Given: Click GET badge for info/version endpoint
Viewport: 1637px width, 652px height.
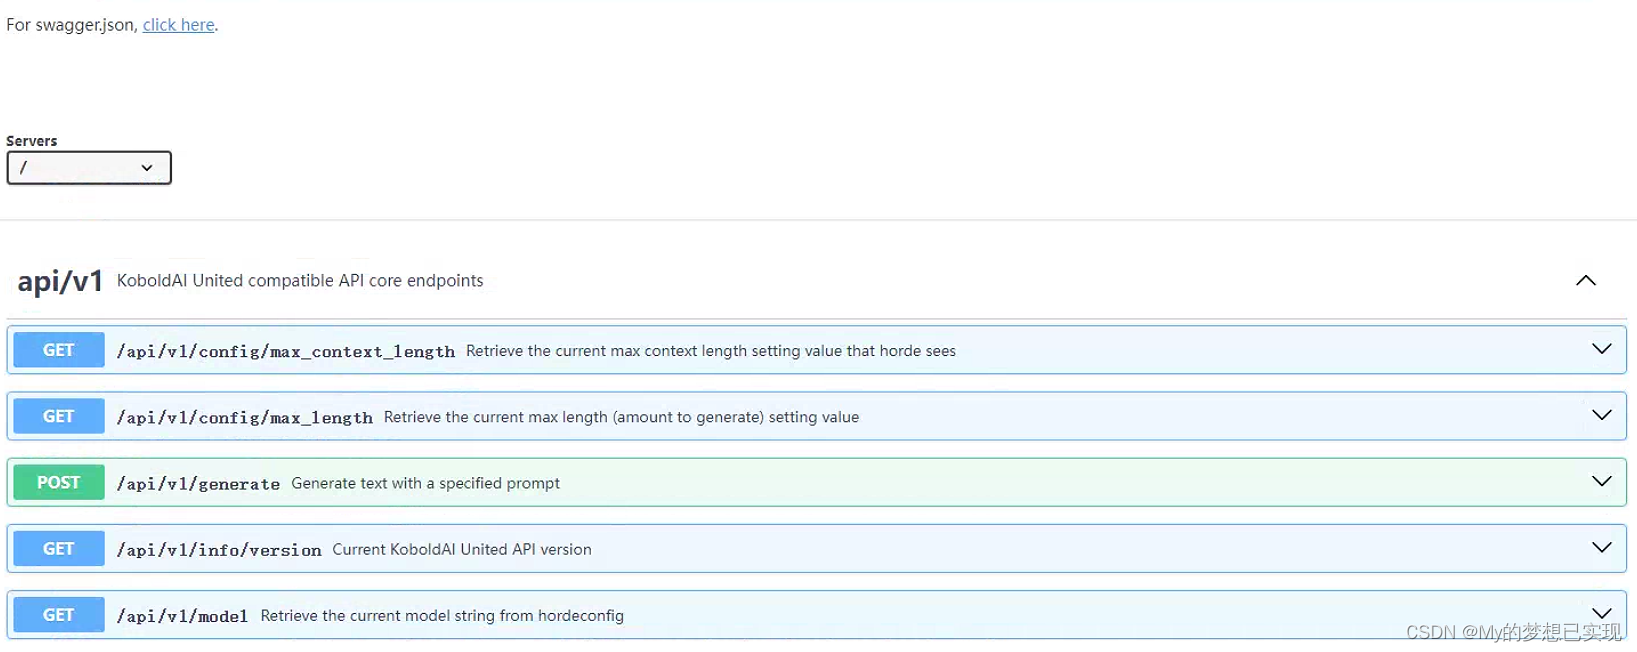Looking at the screenshot, I should click(x=59, y=548).
